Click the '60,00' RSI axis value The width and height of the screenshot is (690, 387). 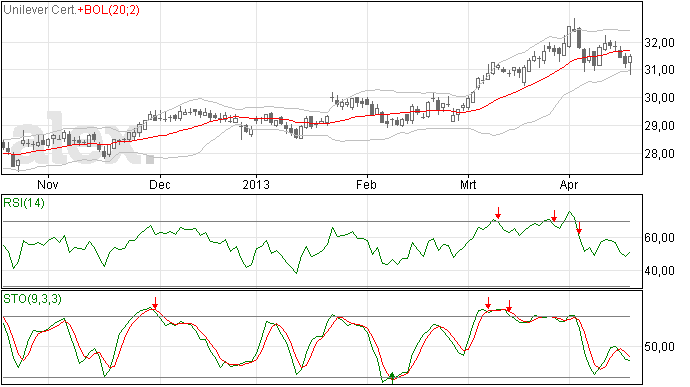(659, 238)
